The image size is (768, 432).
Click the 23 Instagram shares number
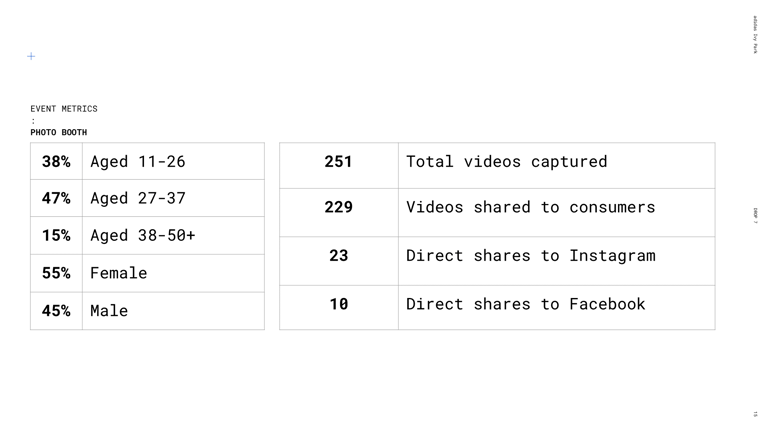338,255
